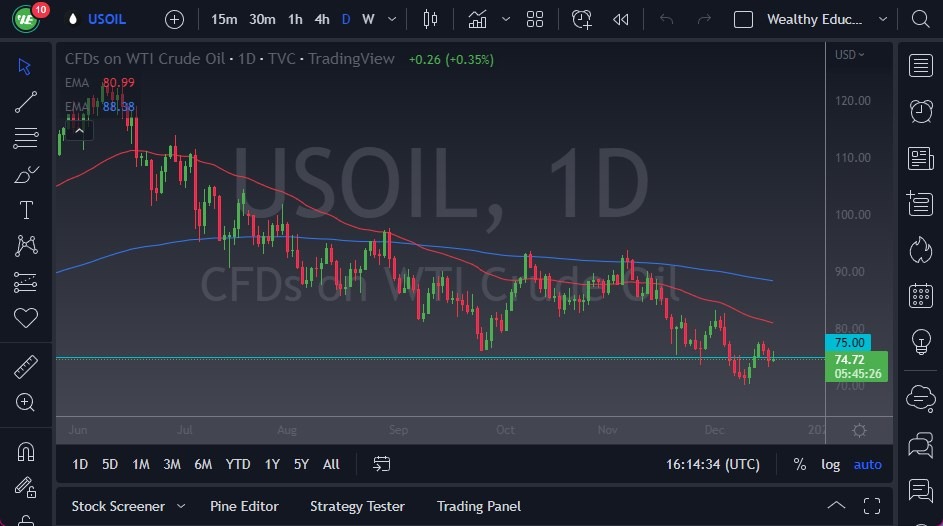Select the daily D timeframe
This screenshot has width=943, height=526.
pos(346,20)
